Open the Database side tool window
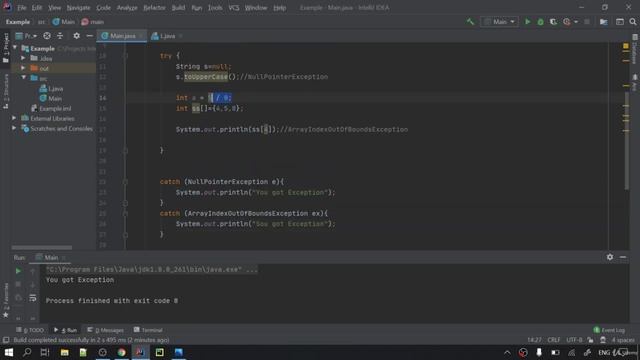 pyautogui.click(x=635, y=50)
